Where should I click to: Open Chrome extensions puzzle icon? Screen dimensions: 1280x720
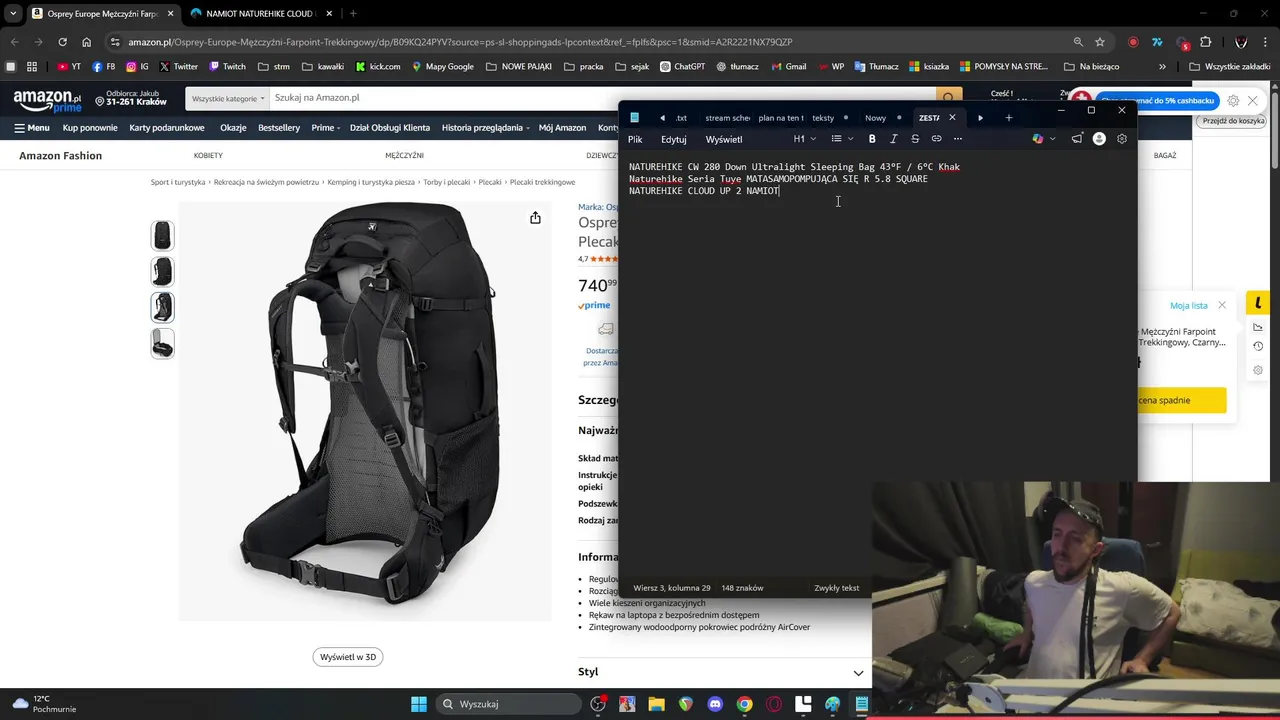click(1205, 42)
